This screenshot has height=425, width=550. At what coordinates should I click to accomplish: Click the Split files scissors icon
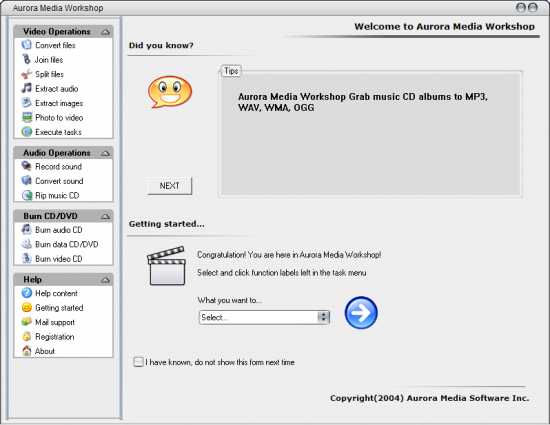click(26, 74)
